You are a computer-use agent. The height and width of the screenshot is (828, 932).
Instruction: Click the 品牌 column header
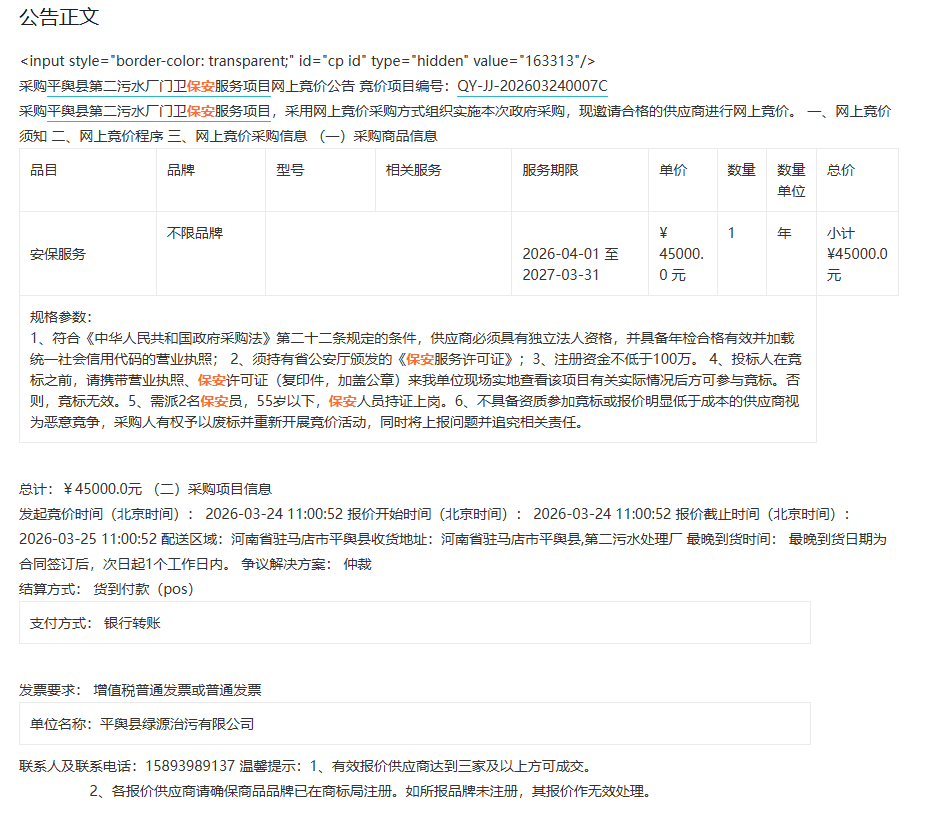tap(181, 171)
